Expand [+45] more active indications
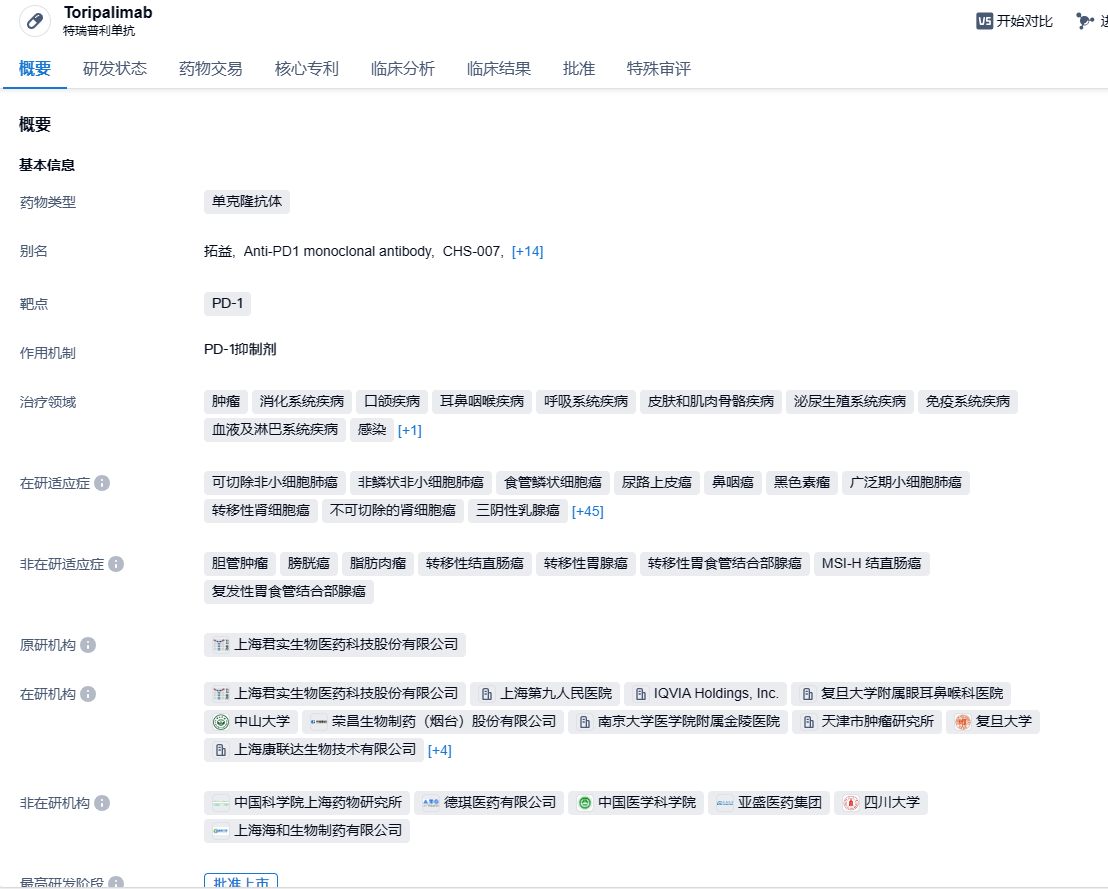Image resolution: width=1108 pixels, height=889 pixels. click(x=587, y=511)
